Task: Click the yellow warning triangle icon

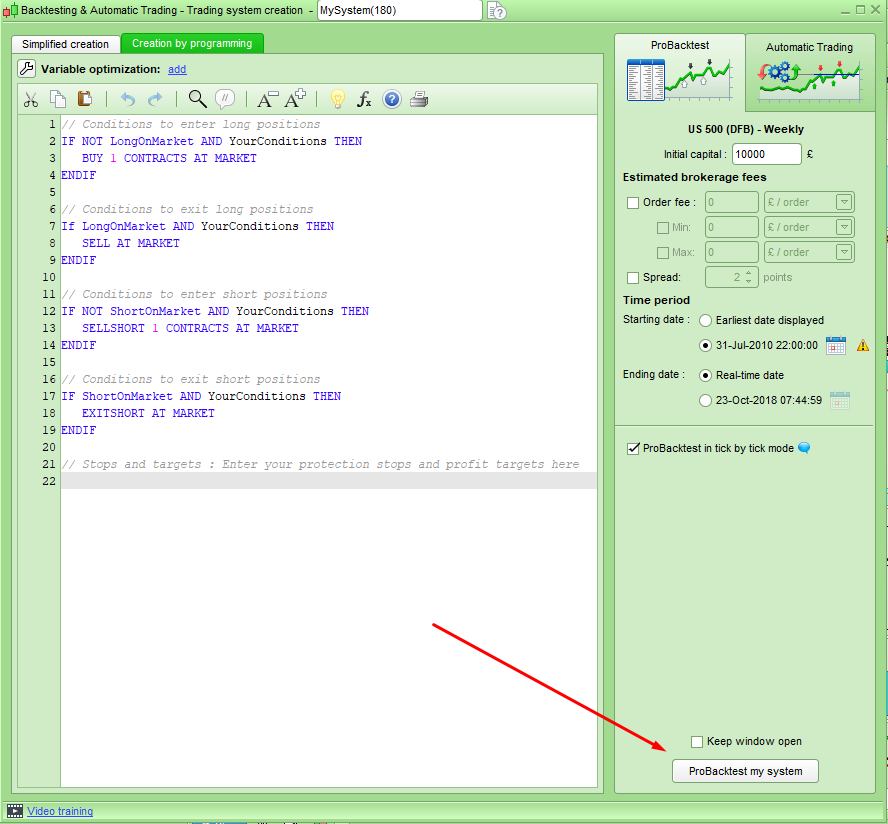Action: click(863, 345)
